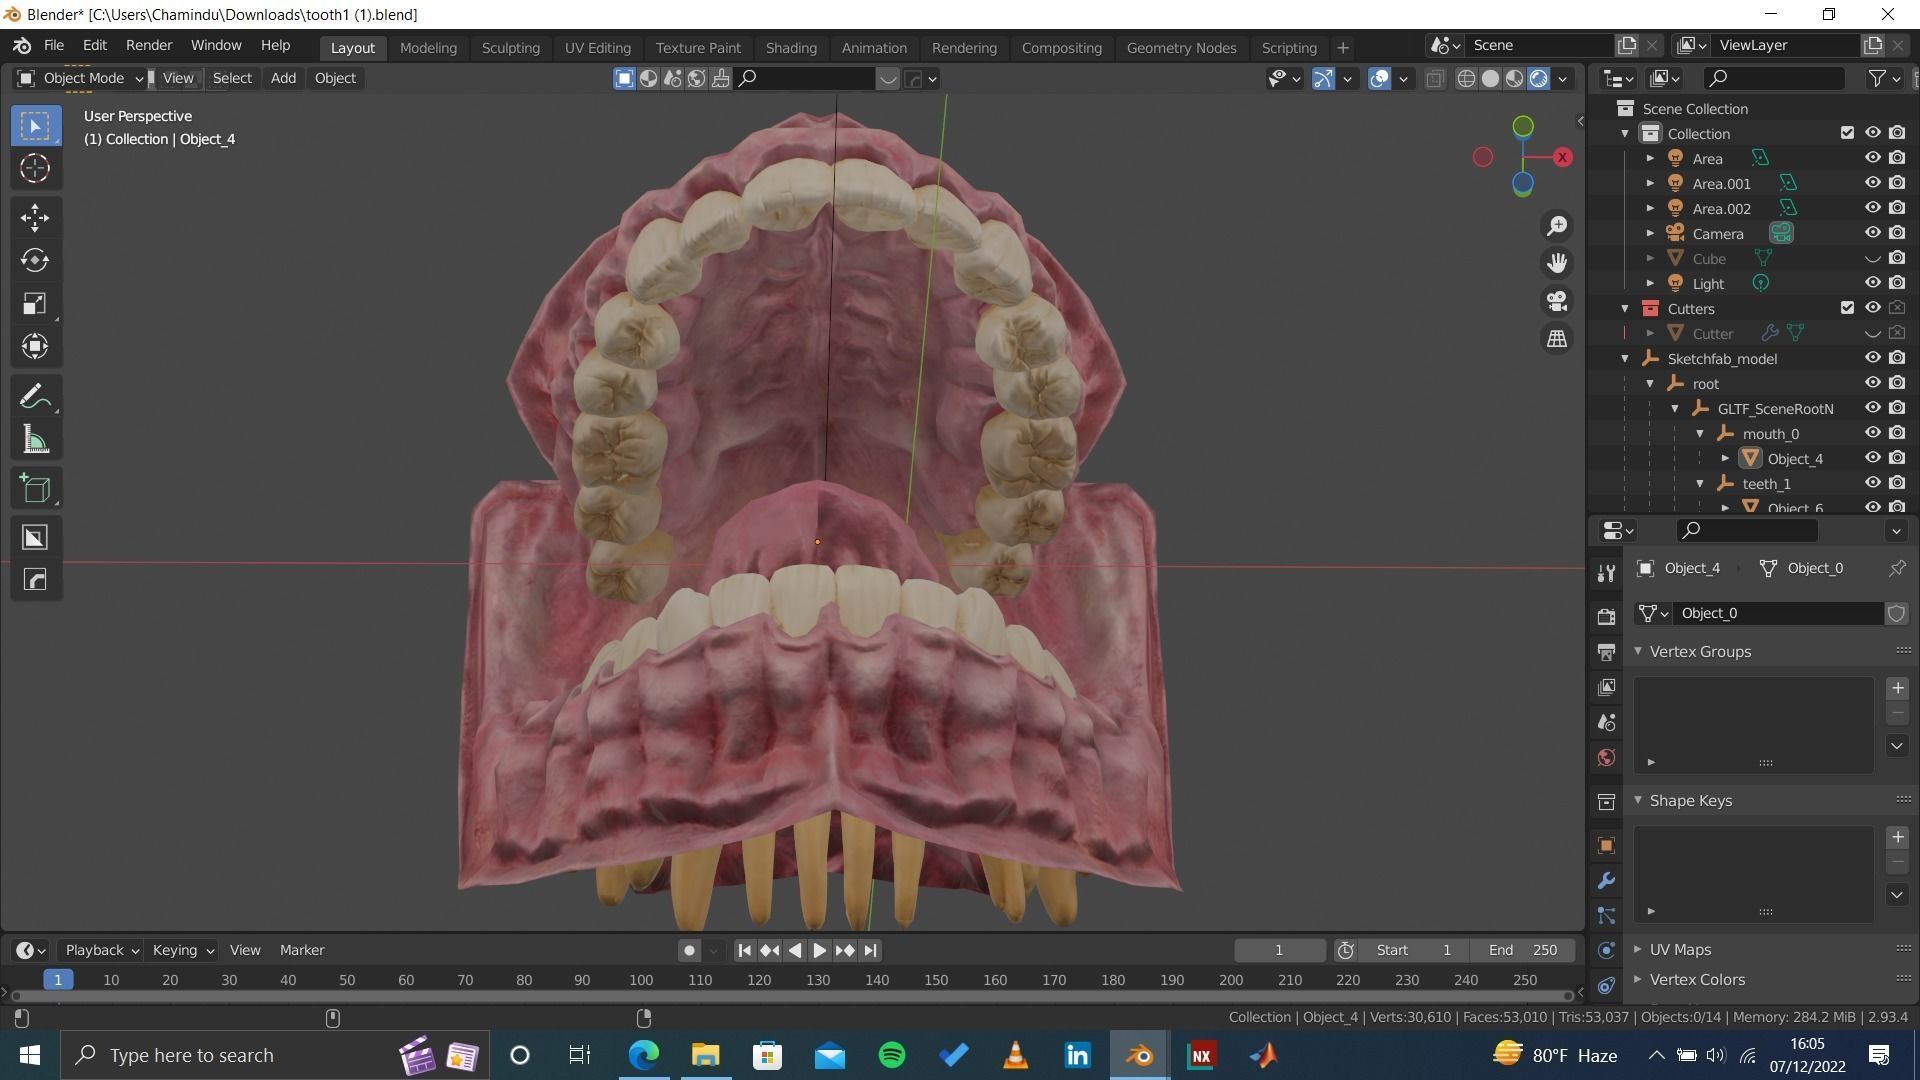Open the Modifier properties wrench tab
Screen dimensions: 1920x1080
point(1606,881)
